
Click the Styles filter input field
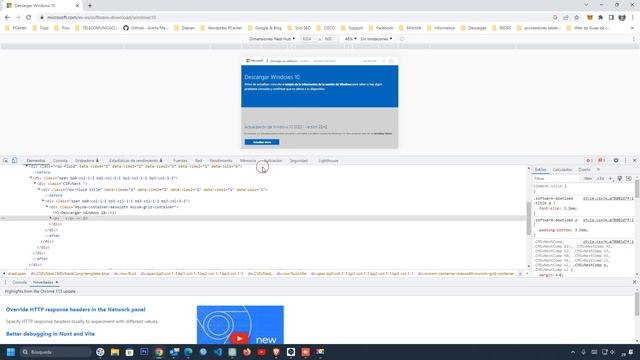click(557, 179)
